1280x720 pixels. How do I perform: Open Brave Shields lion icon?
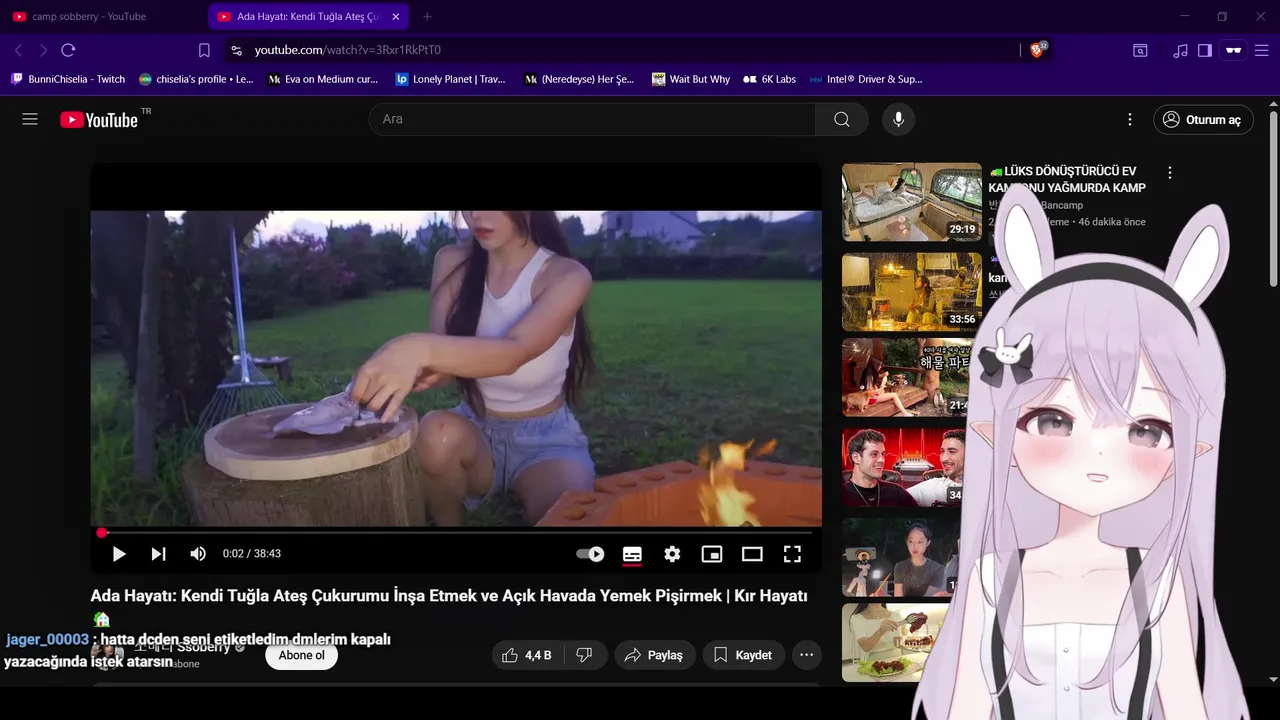click(x=1038, y=50)
